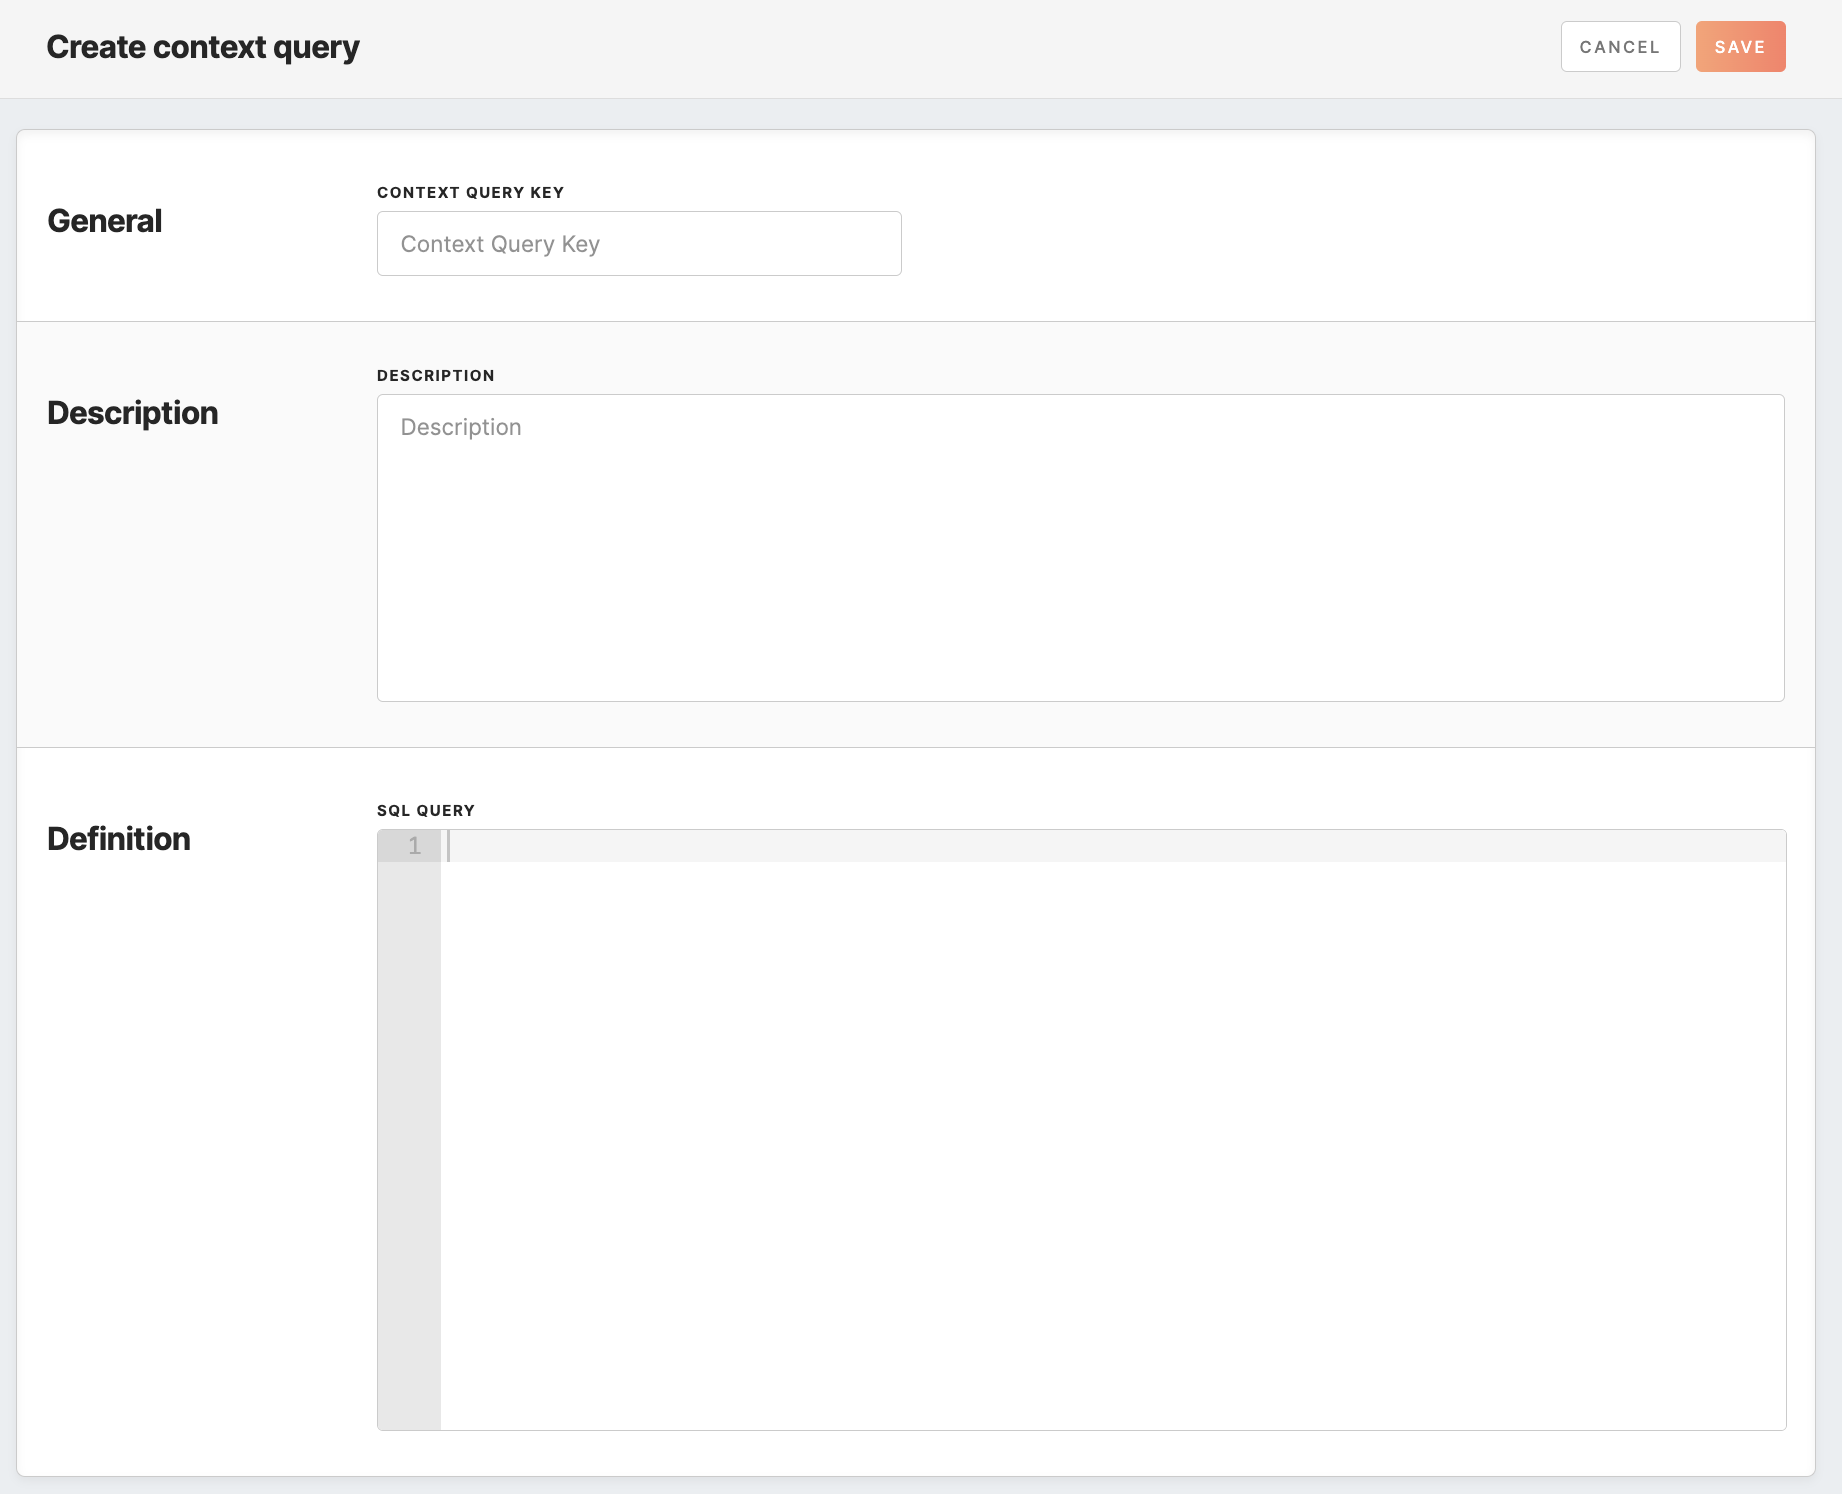Select the Definition section heading
The width and height of the screenshot is (1842, 1494).
(119, 839)
